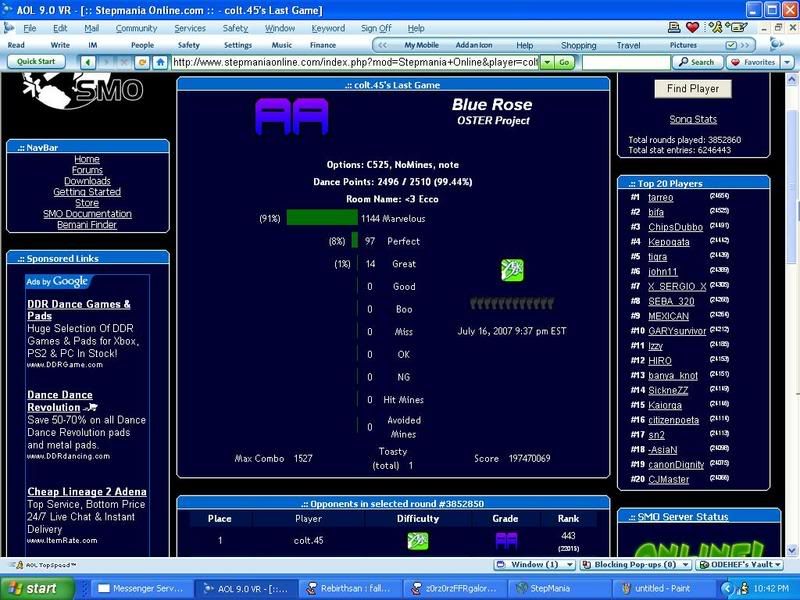Click the stop loading X button
800x600 pixels.
[x=124, y=62]
